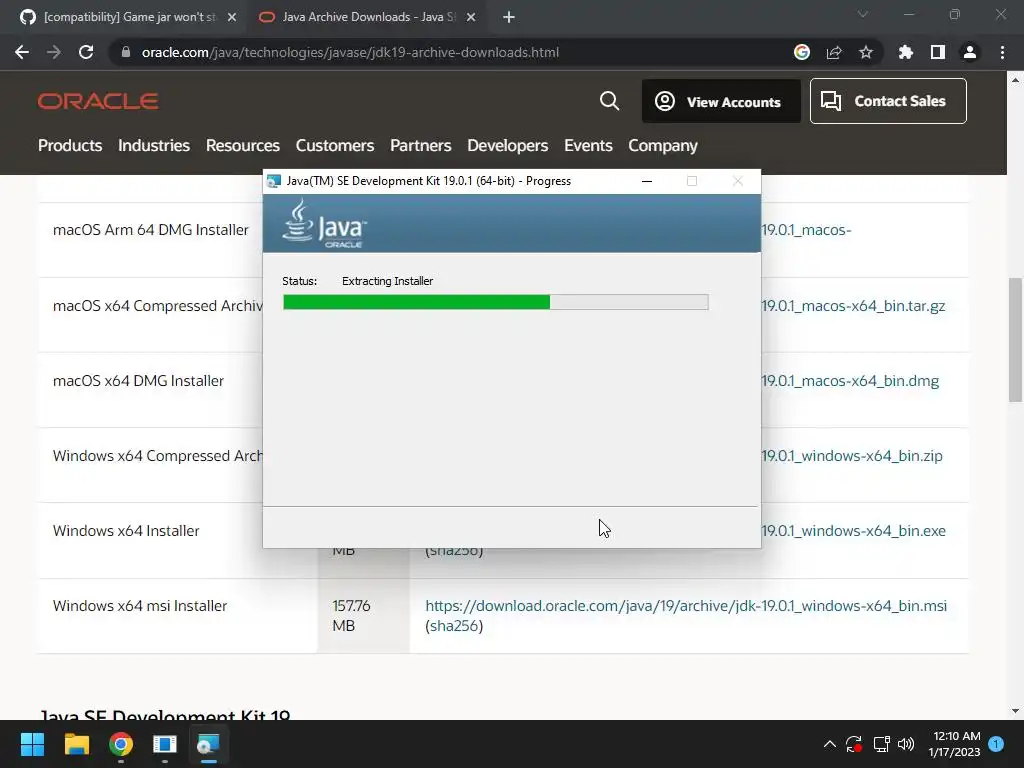Click the page vertical scrollbar thumb
The image size is (1024, 768).
pos(1015,340)
